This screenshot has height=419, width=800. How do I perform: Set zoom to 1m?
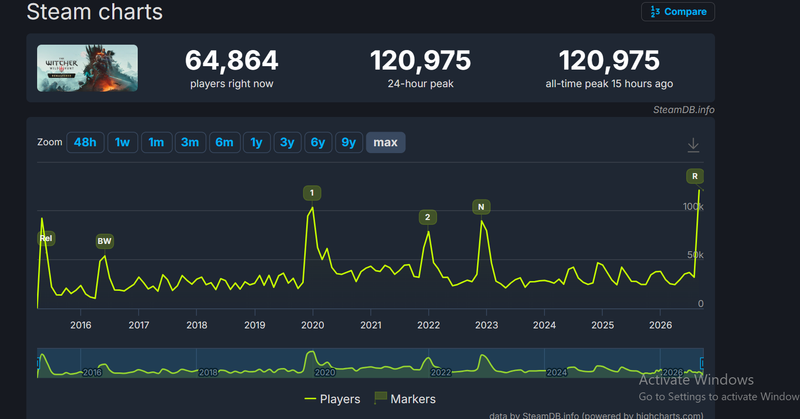point(156,142)
